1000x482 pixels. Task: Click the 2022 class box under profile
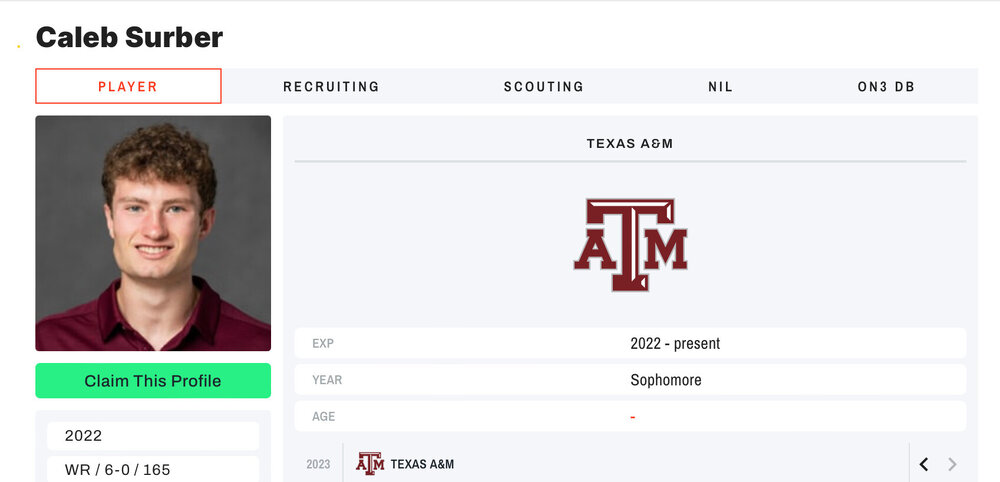[153, 436]
